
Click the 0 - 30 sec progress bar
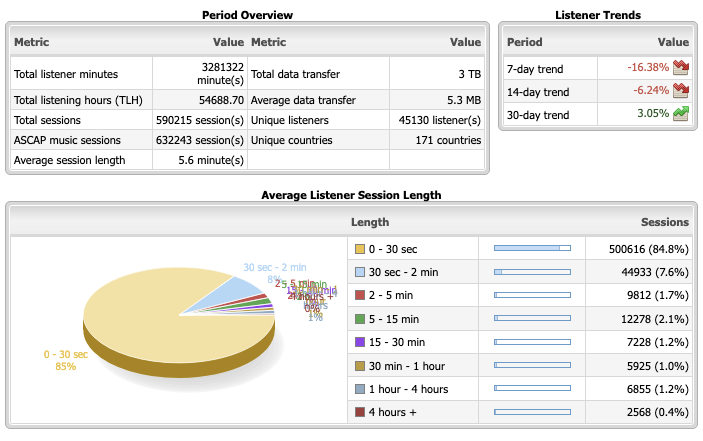(532, 248)
